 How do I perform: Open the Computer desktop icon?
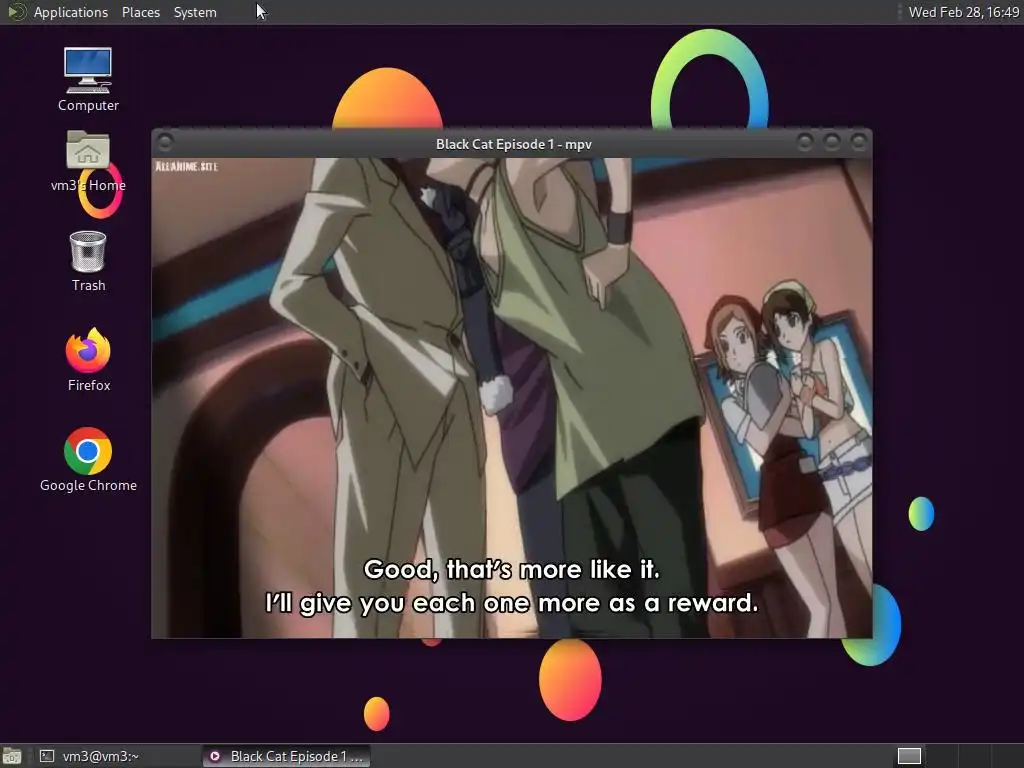[88, 80]
